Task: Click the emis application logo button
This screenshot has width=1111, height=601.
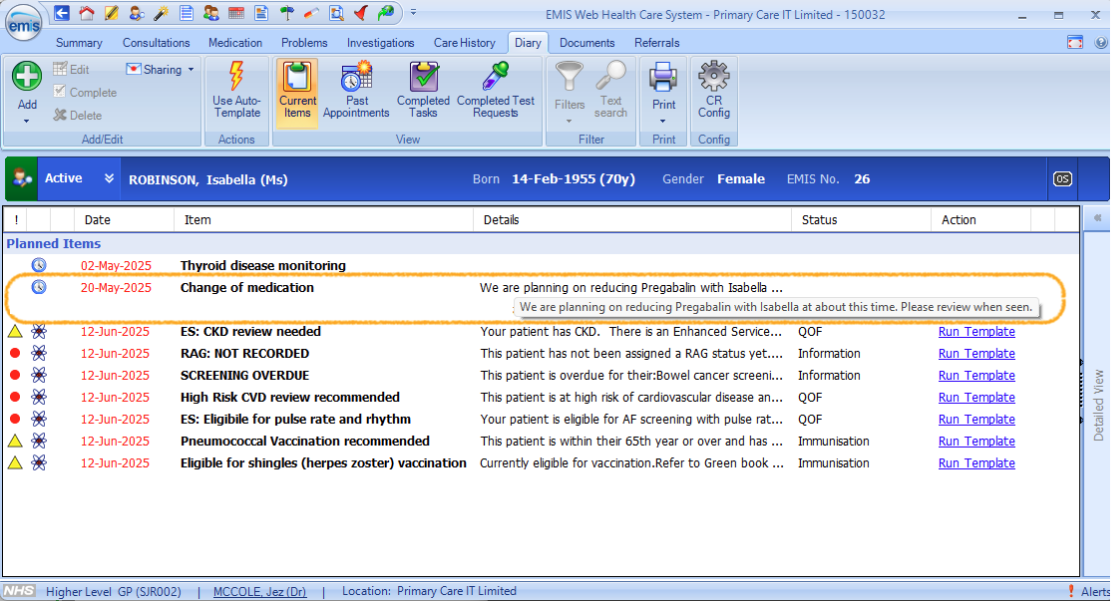Action: [23, 22]
